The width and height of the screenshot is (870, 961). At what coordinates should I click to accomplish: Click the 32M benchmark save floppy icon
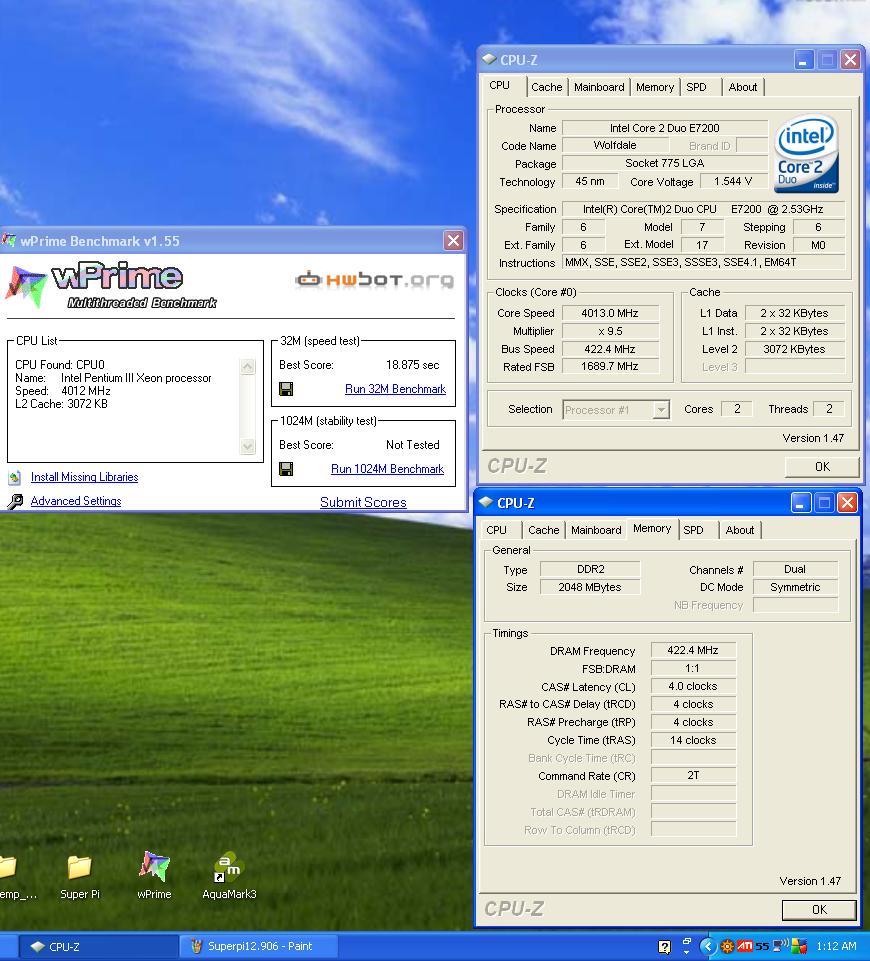point(286,389)
